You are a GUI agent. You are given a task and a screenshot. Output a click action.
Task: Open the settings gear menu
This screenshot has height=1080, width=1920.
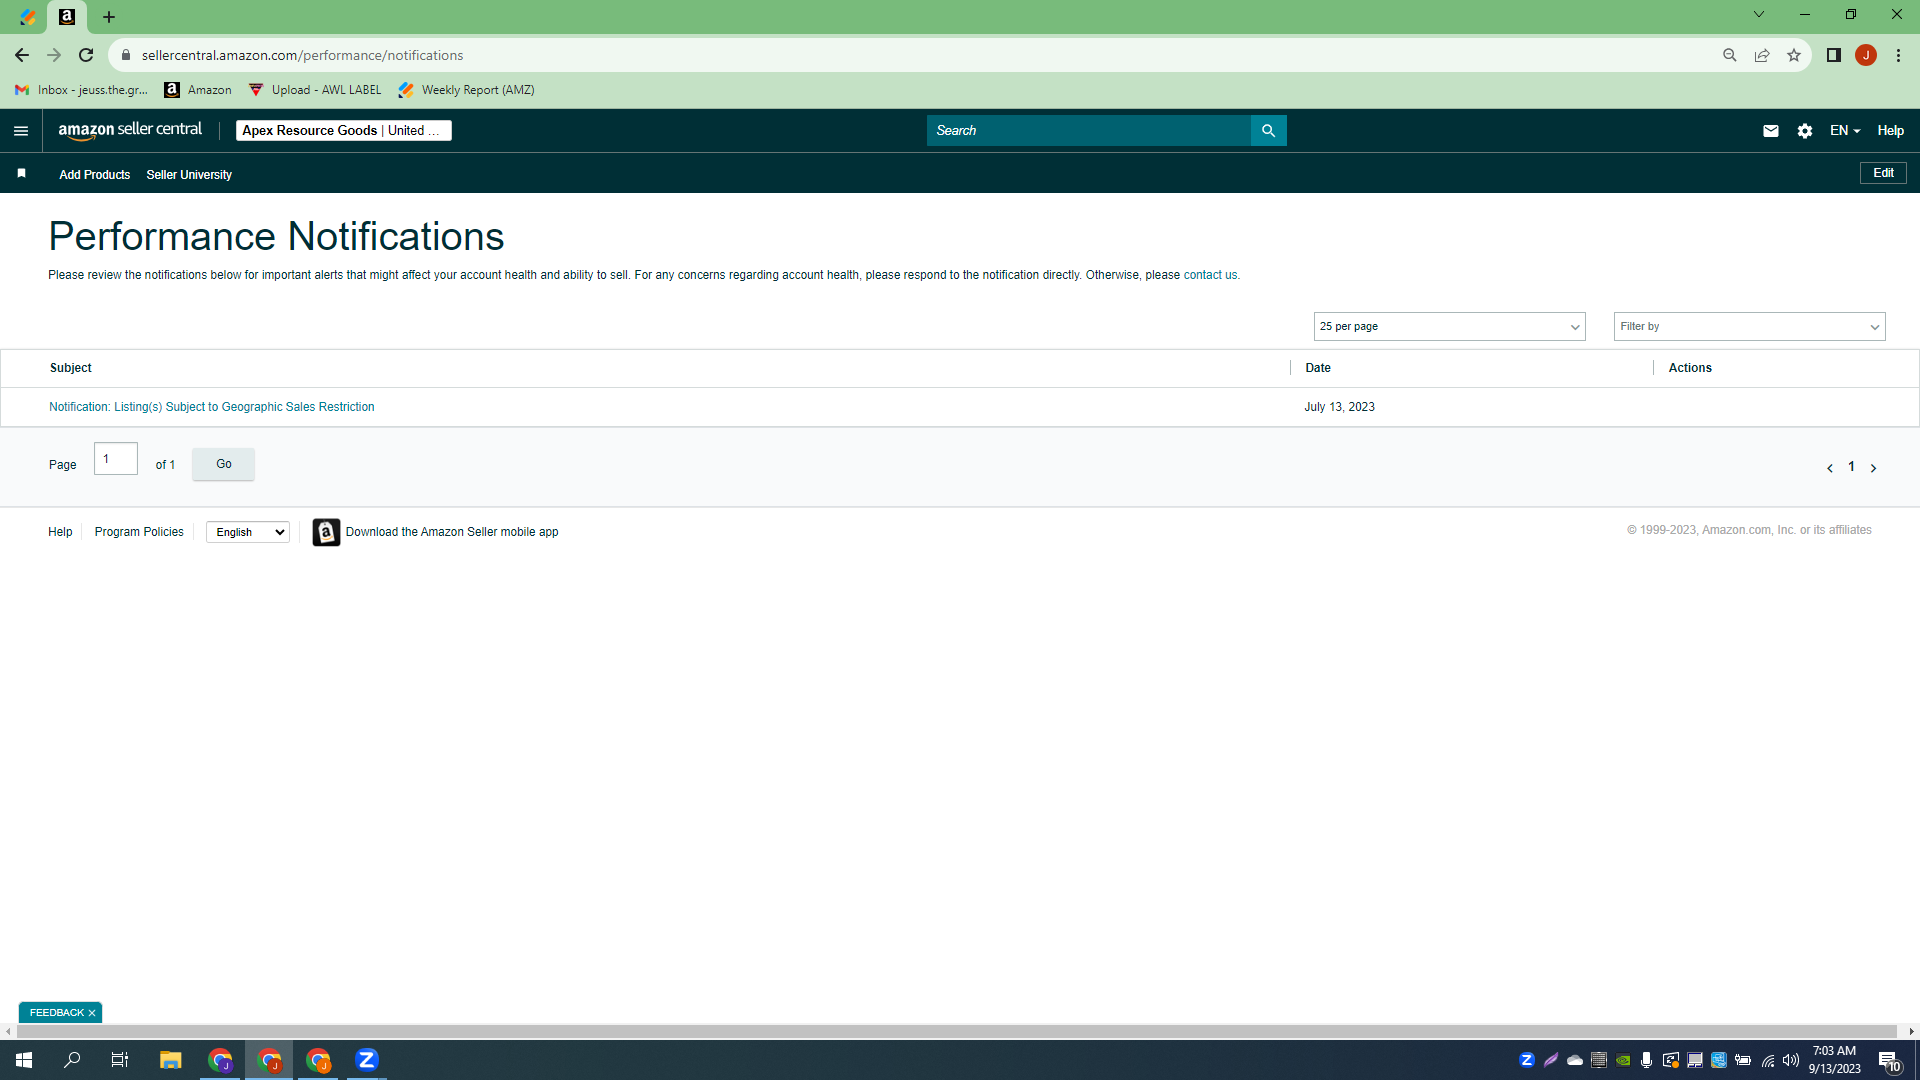[x=1805, y=131]
